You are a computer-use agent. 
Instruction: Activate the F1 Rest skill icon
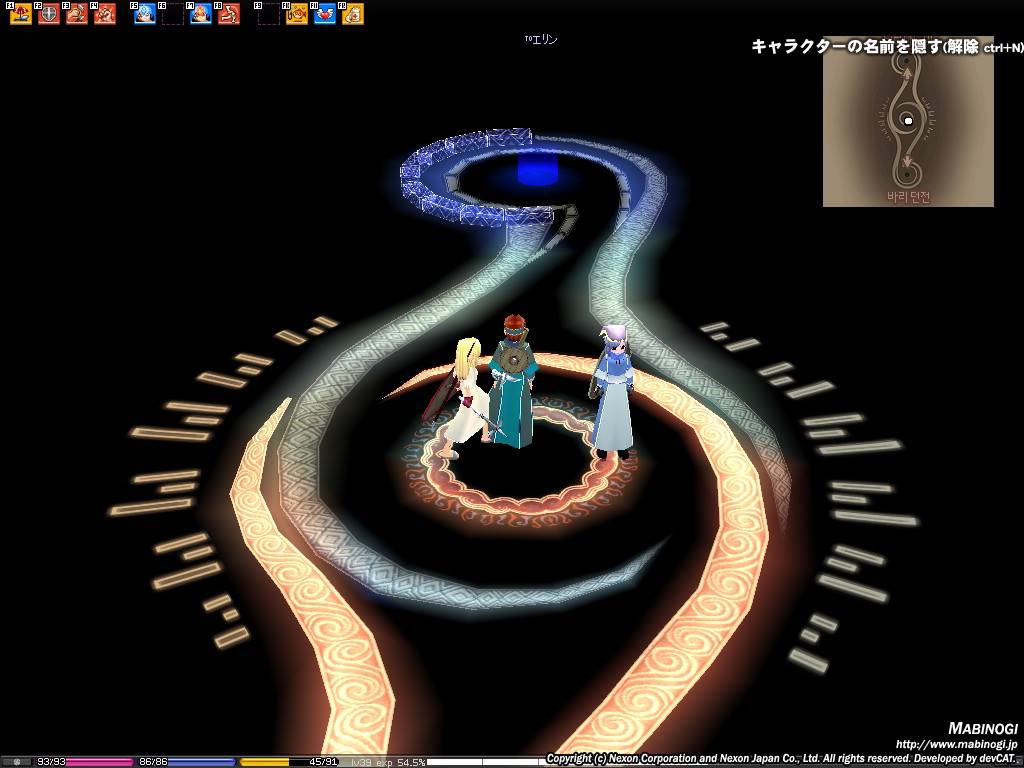point(21,14)
